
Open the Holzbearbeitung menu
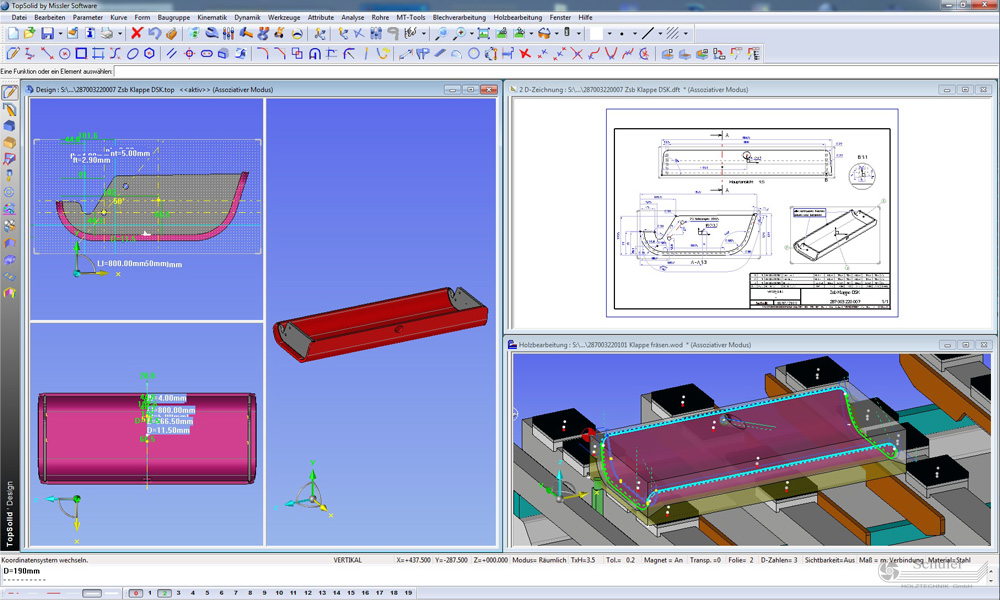pyautogui.click(x=517, y=17)
